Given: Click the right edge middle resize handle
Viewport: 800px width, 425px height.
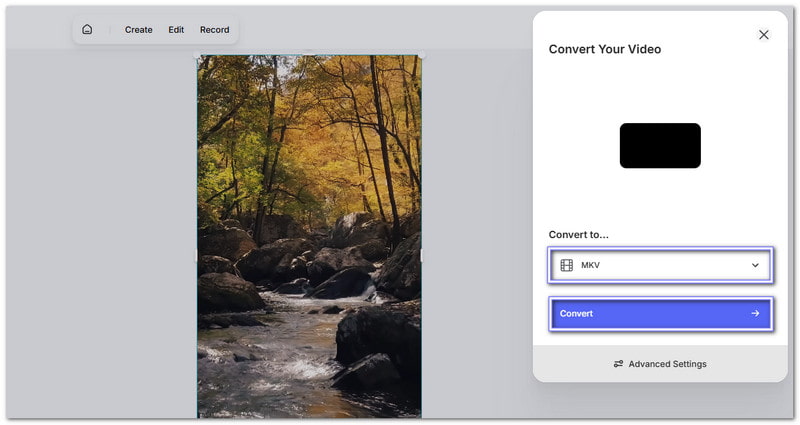Looking at the screenshot, I should pyautogui.click(x=421, y=256).
